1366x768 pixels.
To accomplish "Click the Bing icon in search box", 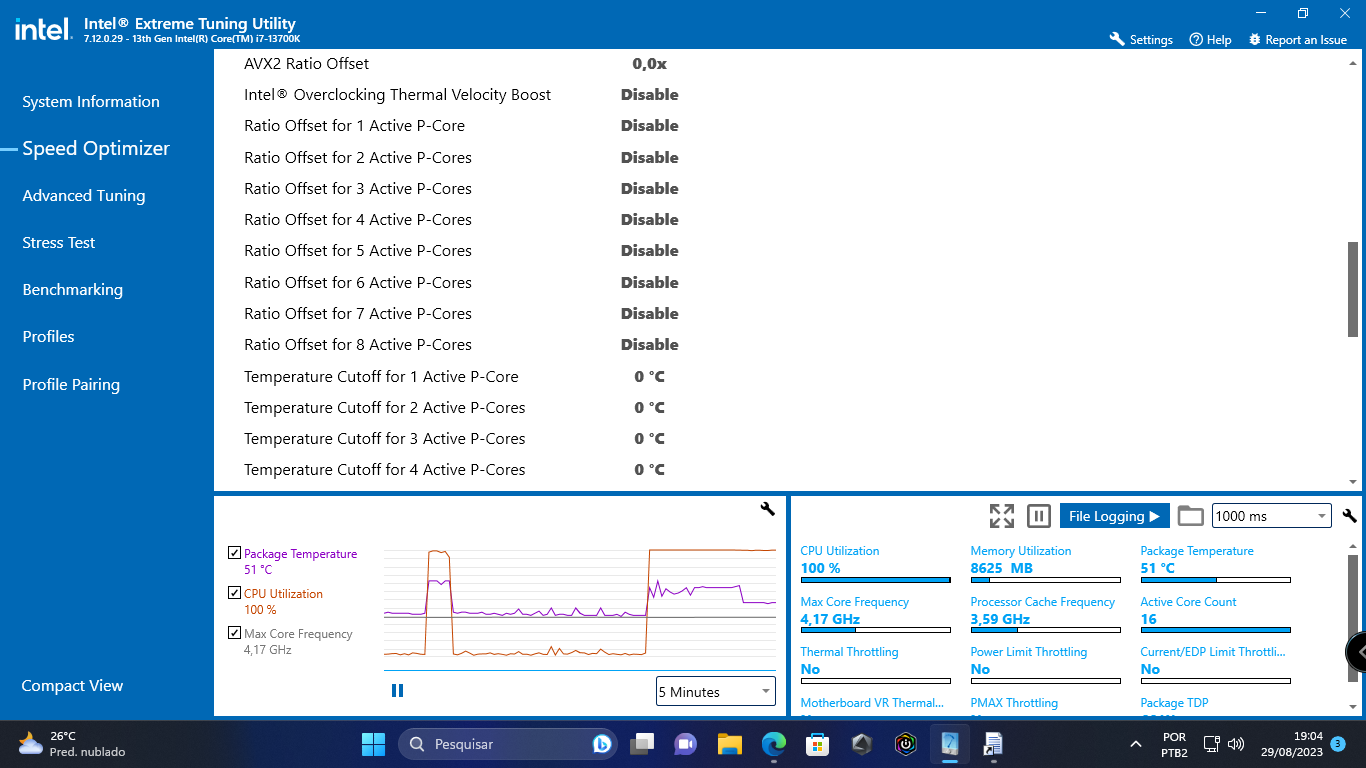I will pyautogui.click(x=602, y=744).
